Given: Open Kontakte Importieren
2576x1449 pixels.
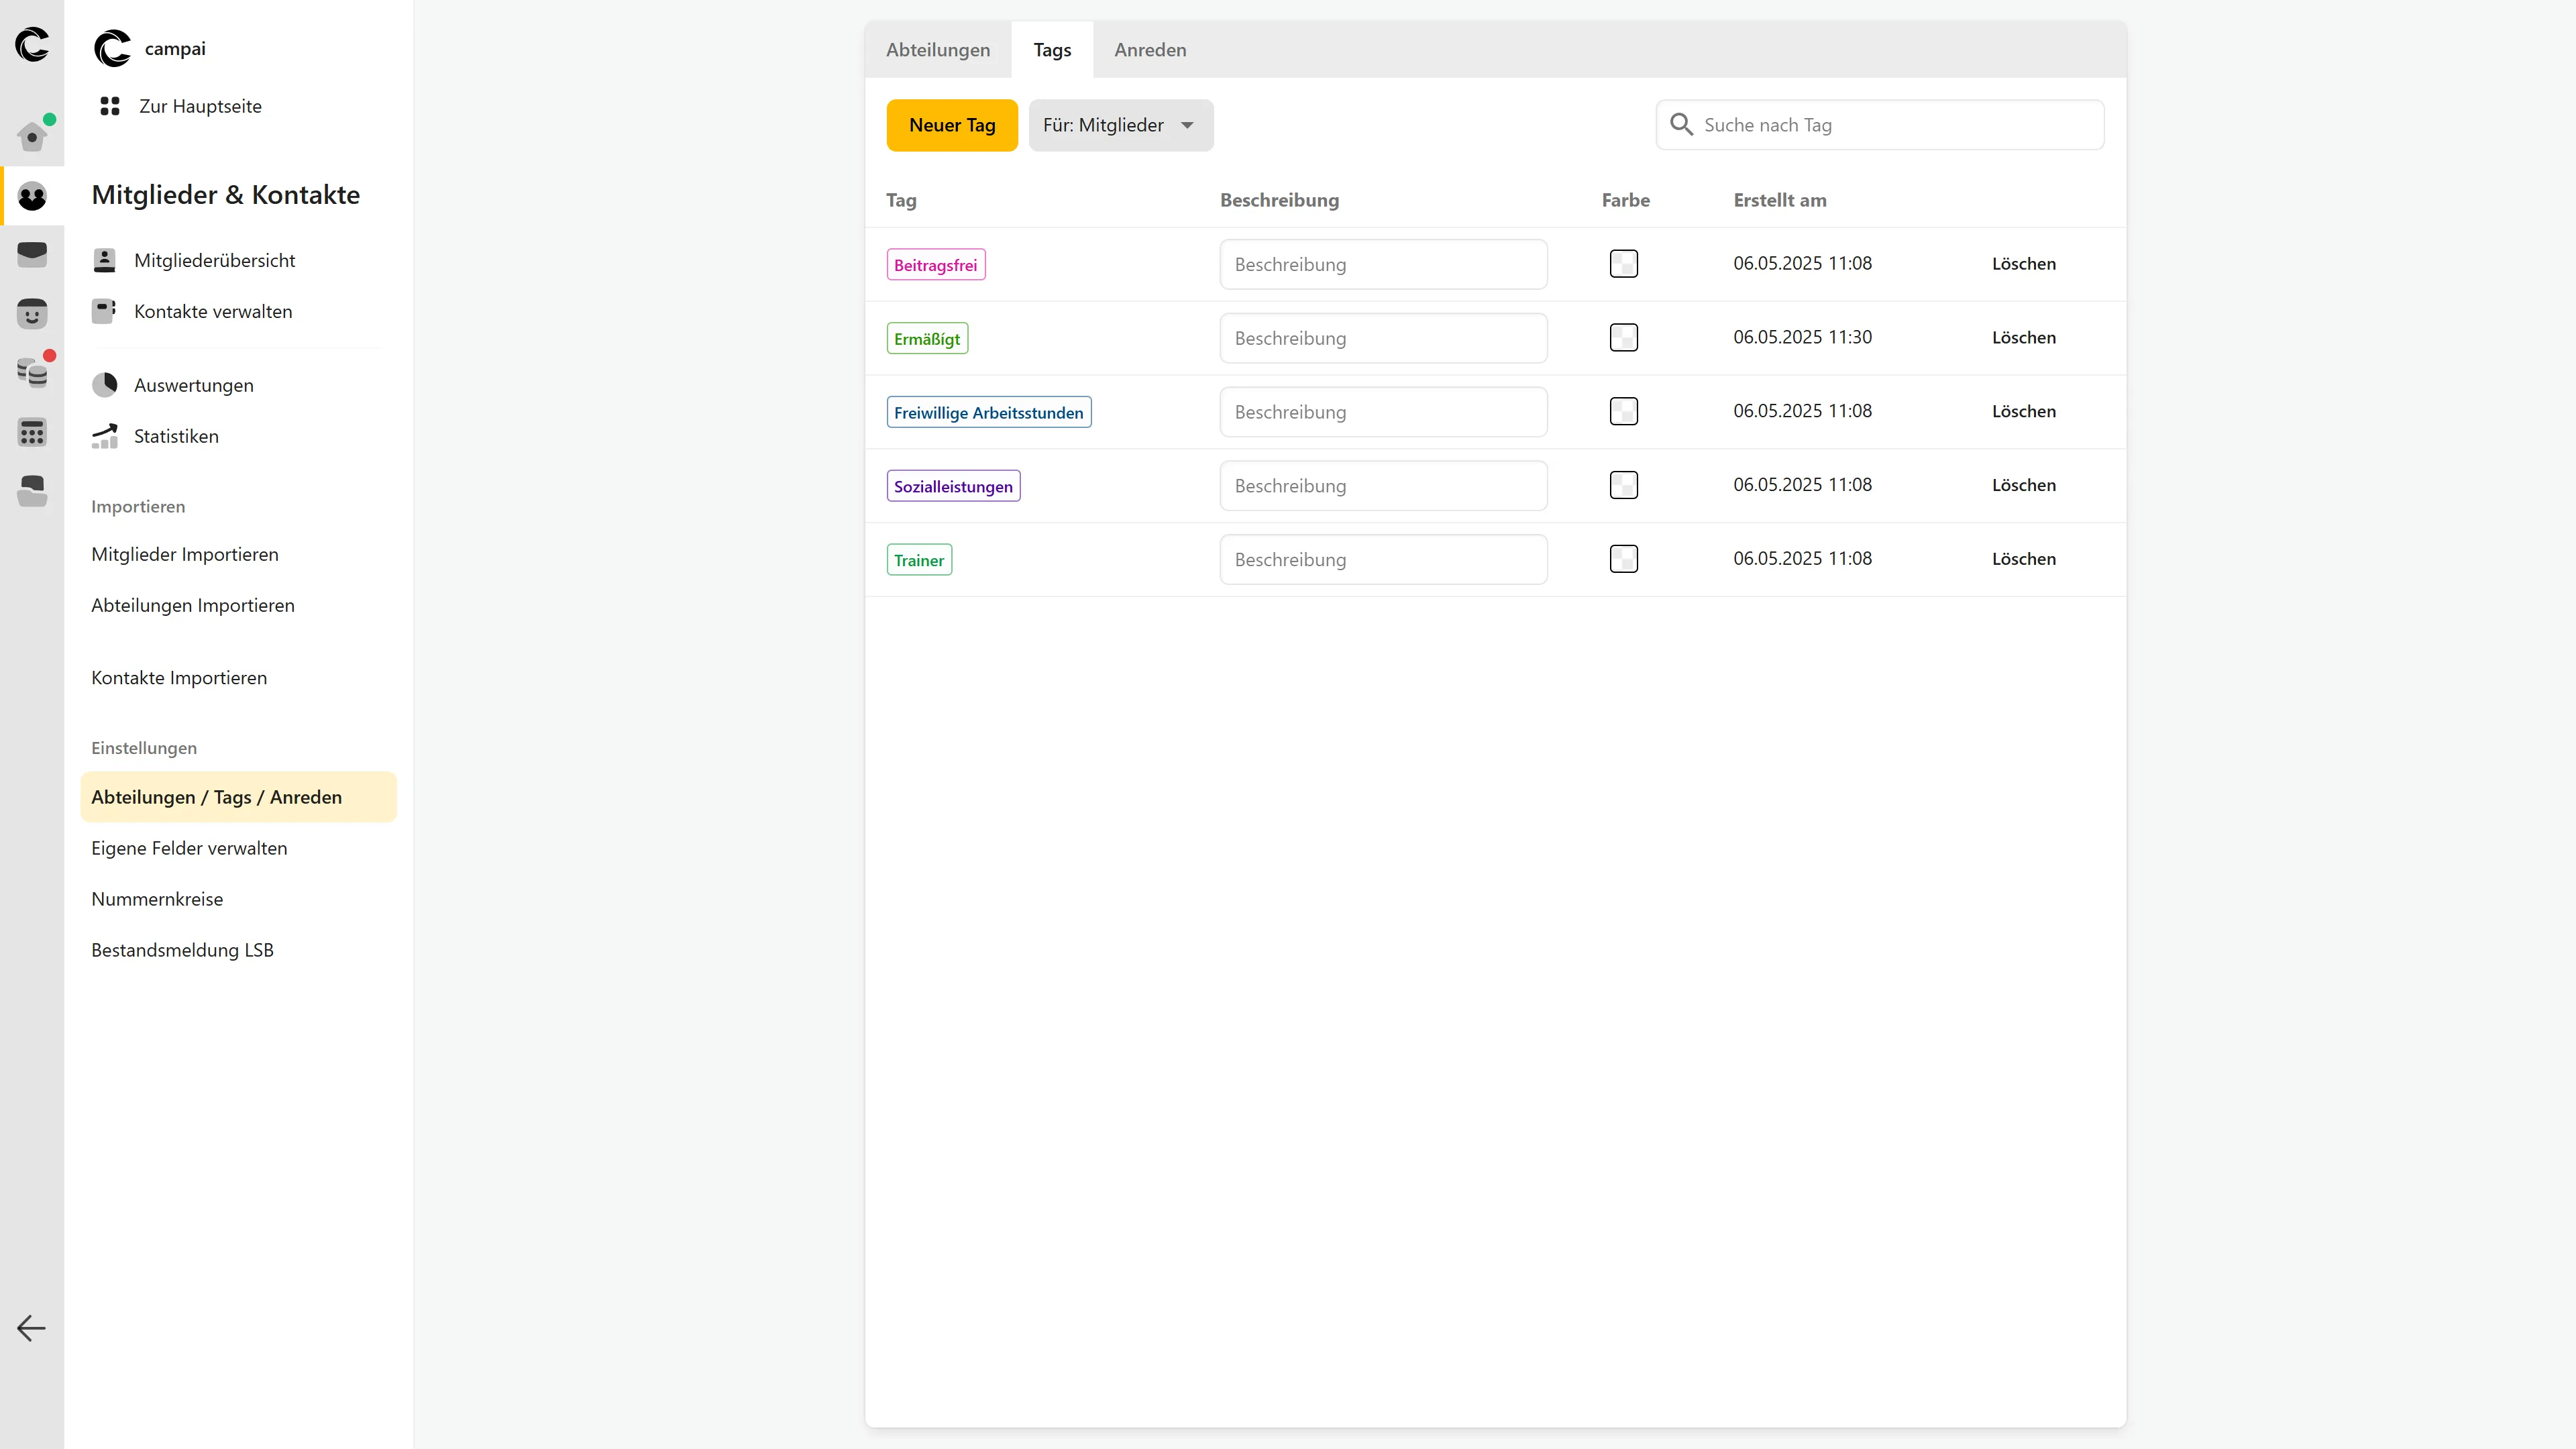Looking at the screenshot, I should tap(179, 678).
